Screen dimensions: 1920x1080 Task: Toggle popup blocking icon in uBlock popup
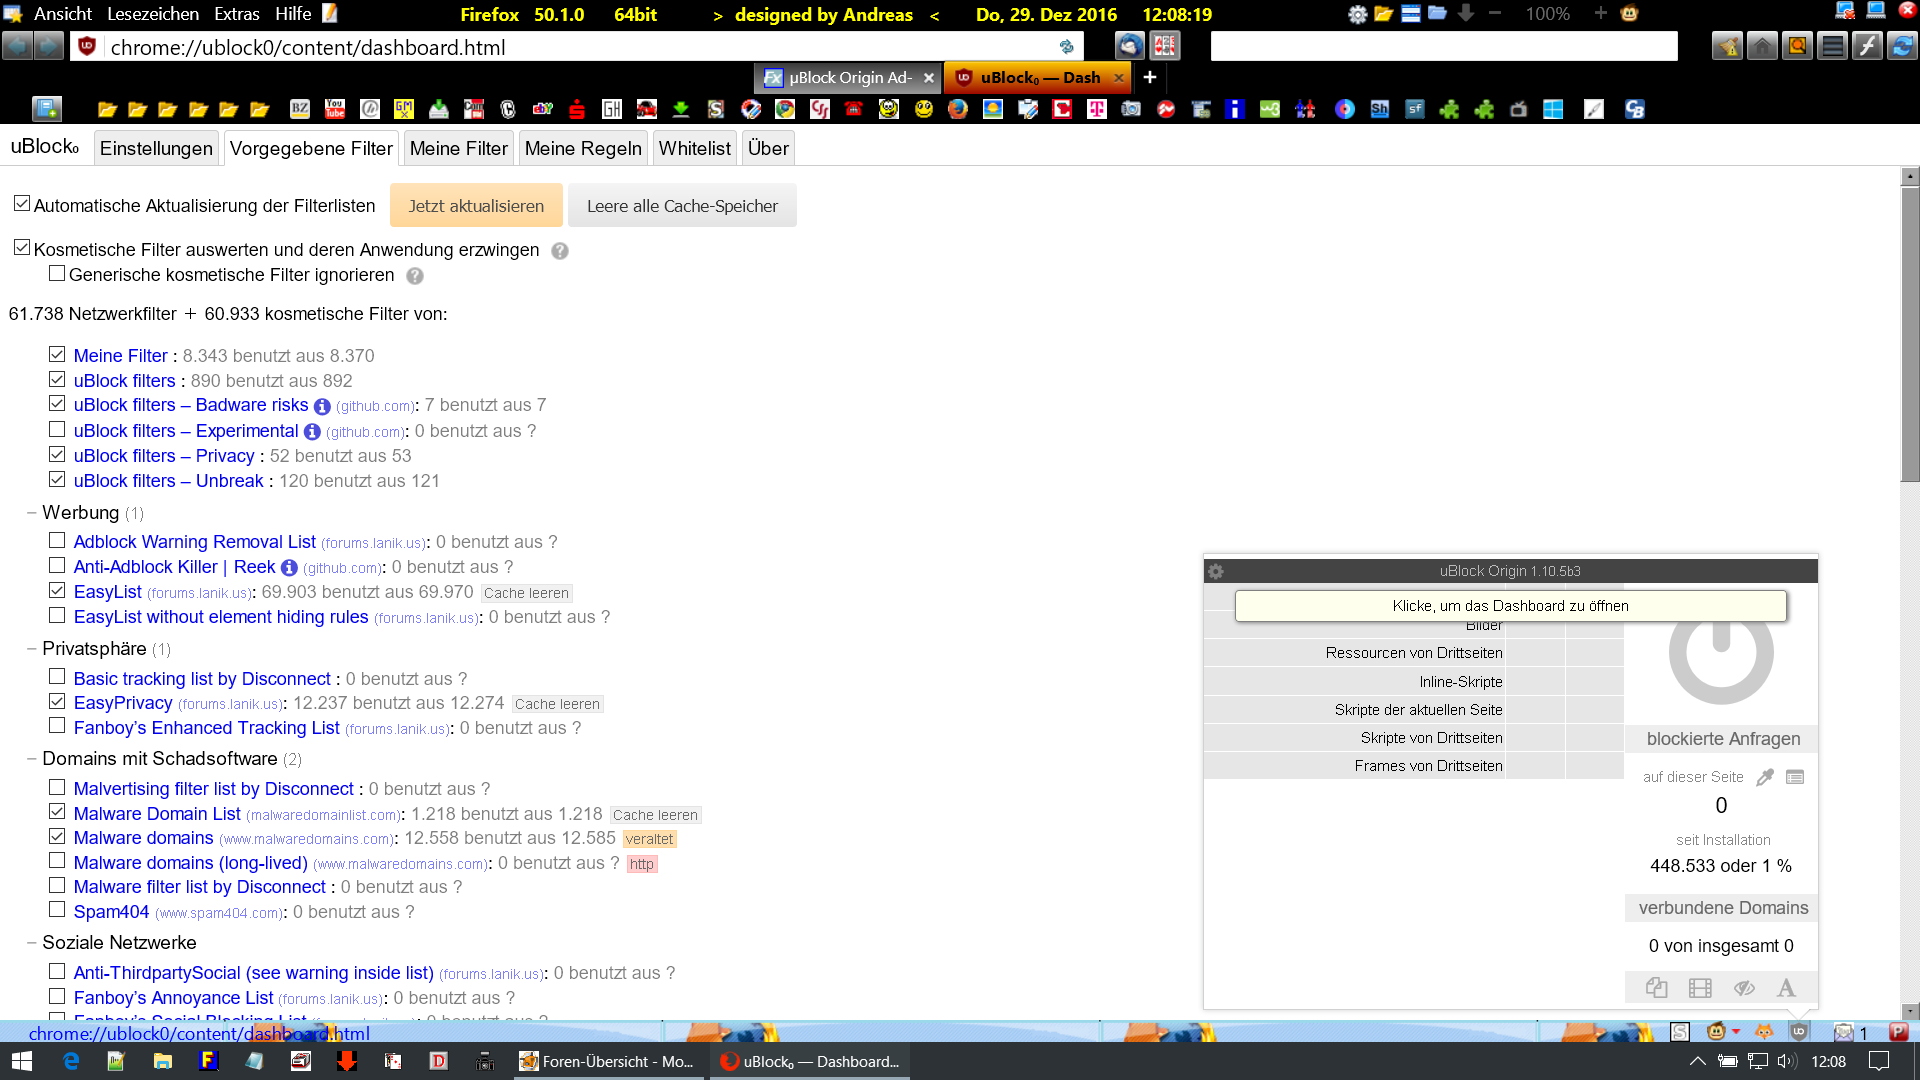tap(1656, 988)
